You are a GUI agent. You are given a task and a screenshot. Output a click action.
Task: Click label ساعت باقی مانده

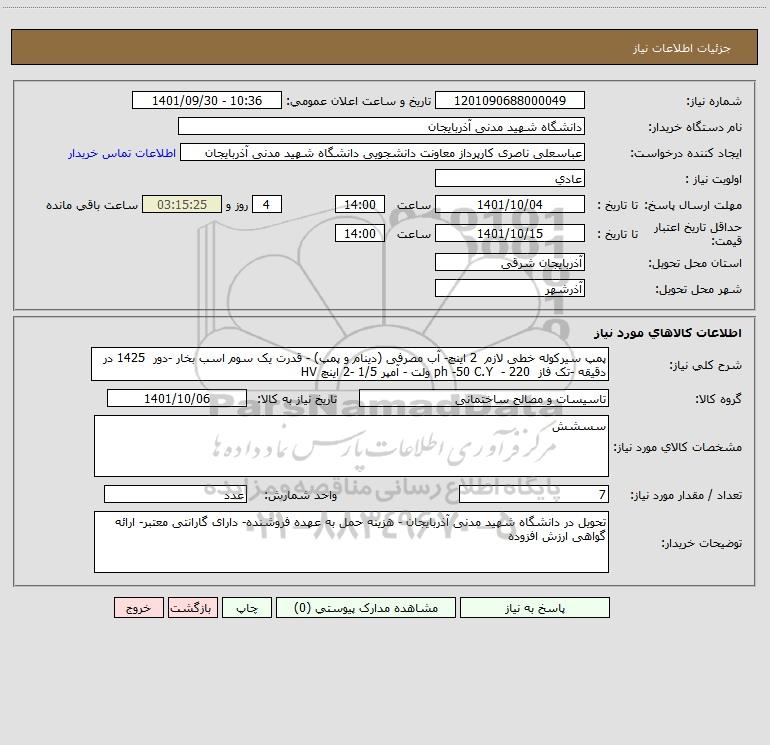[92, 205]
